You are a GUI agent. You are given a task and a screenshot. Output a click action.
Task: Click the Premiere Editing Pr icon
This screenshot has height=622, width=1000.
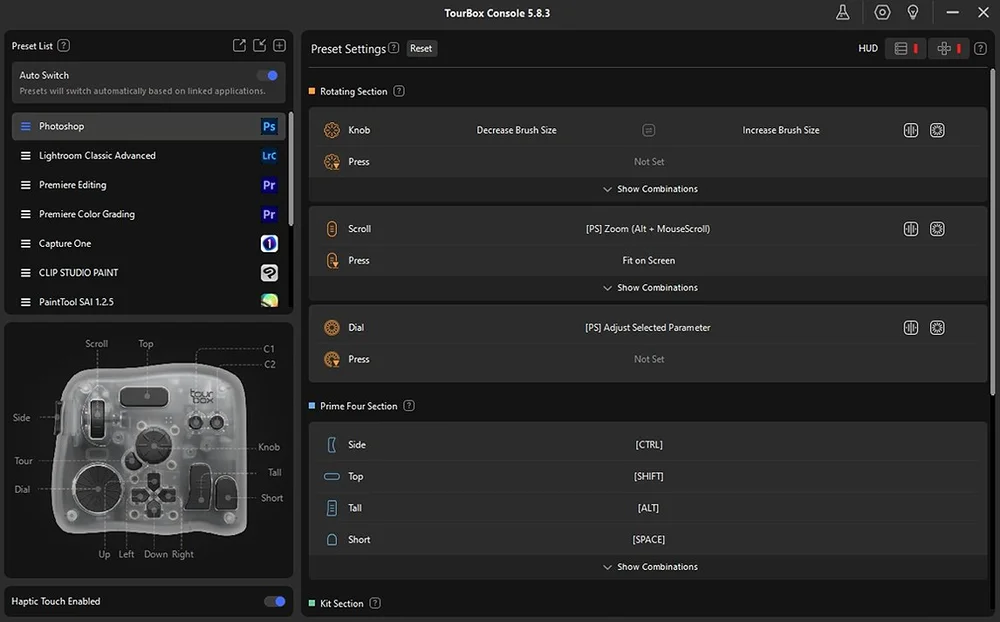pos(269,185)
